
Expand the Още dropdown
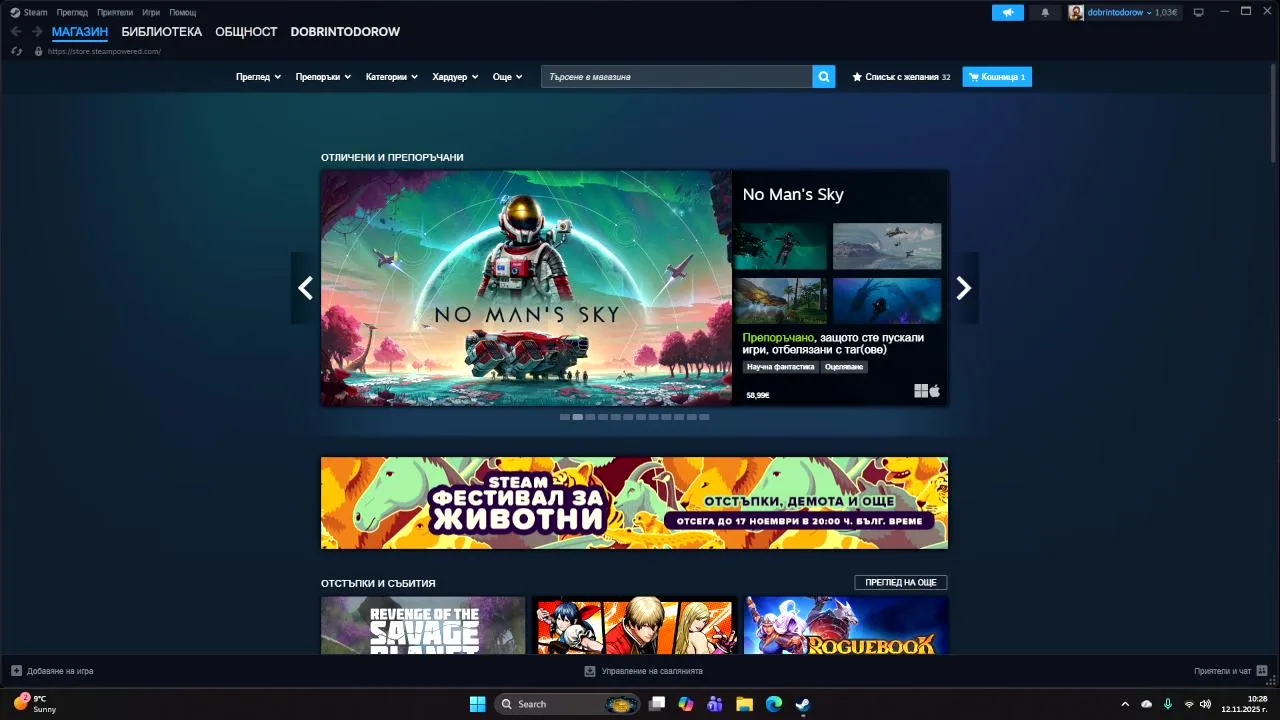[507, 77]
